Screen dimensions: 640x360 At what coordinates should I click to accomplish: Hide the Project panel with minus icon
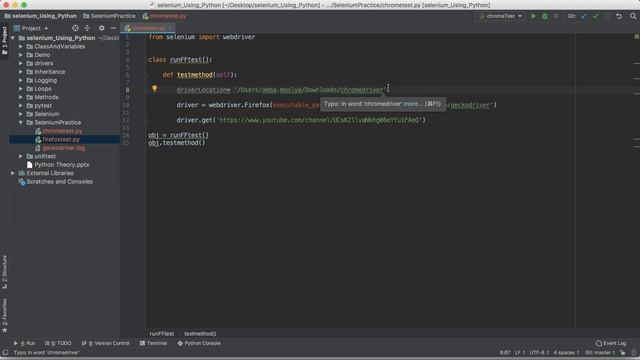(113, 28)
